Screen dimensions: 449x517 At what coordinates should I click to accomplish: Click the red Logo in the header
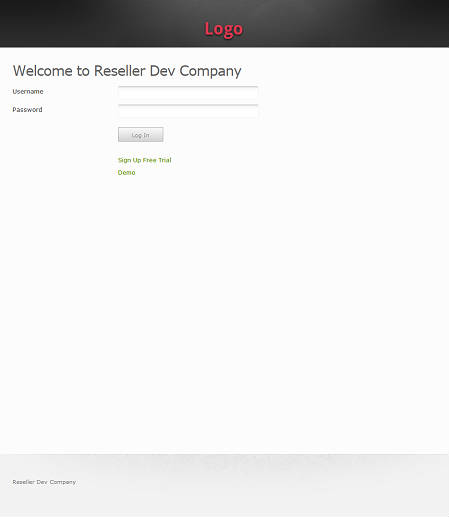[224, 29]
